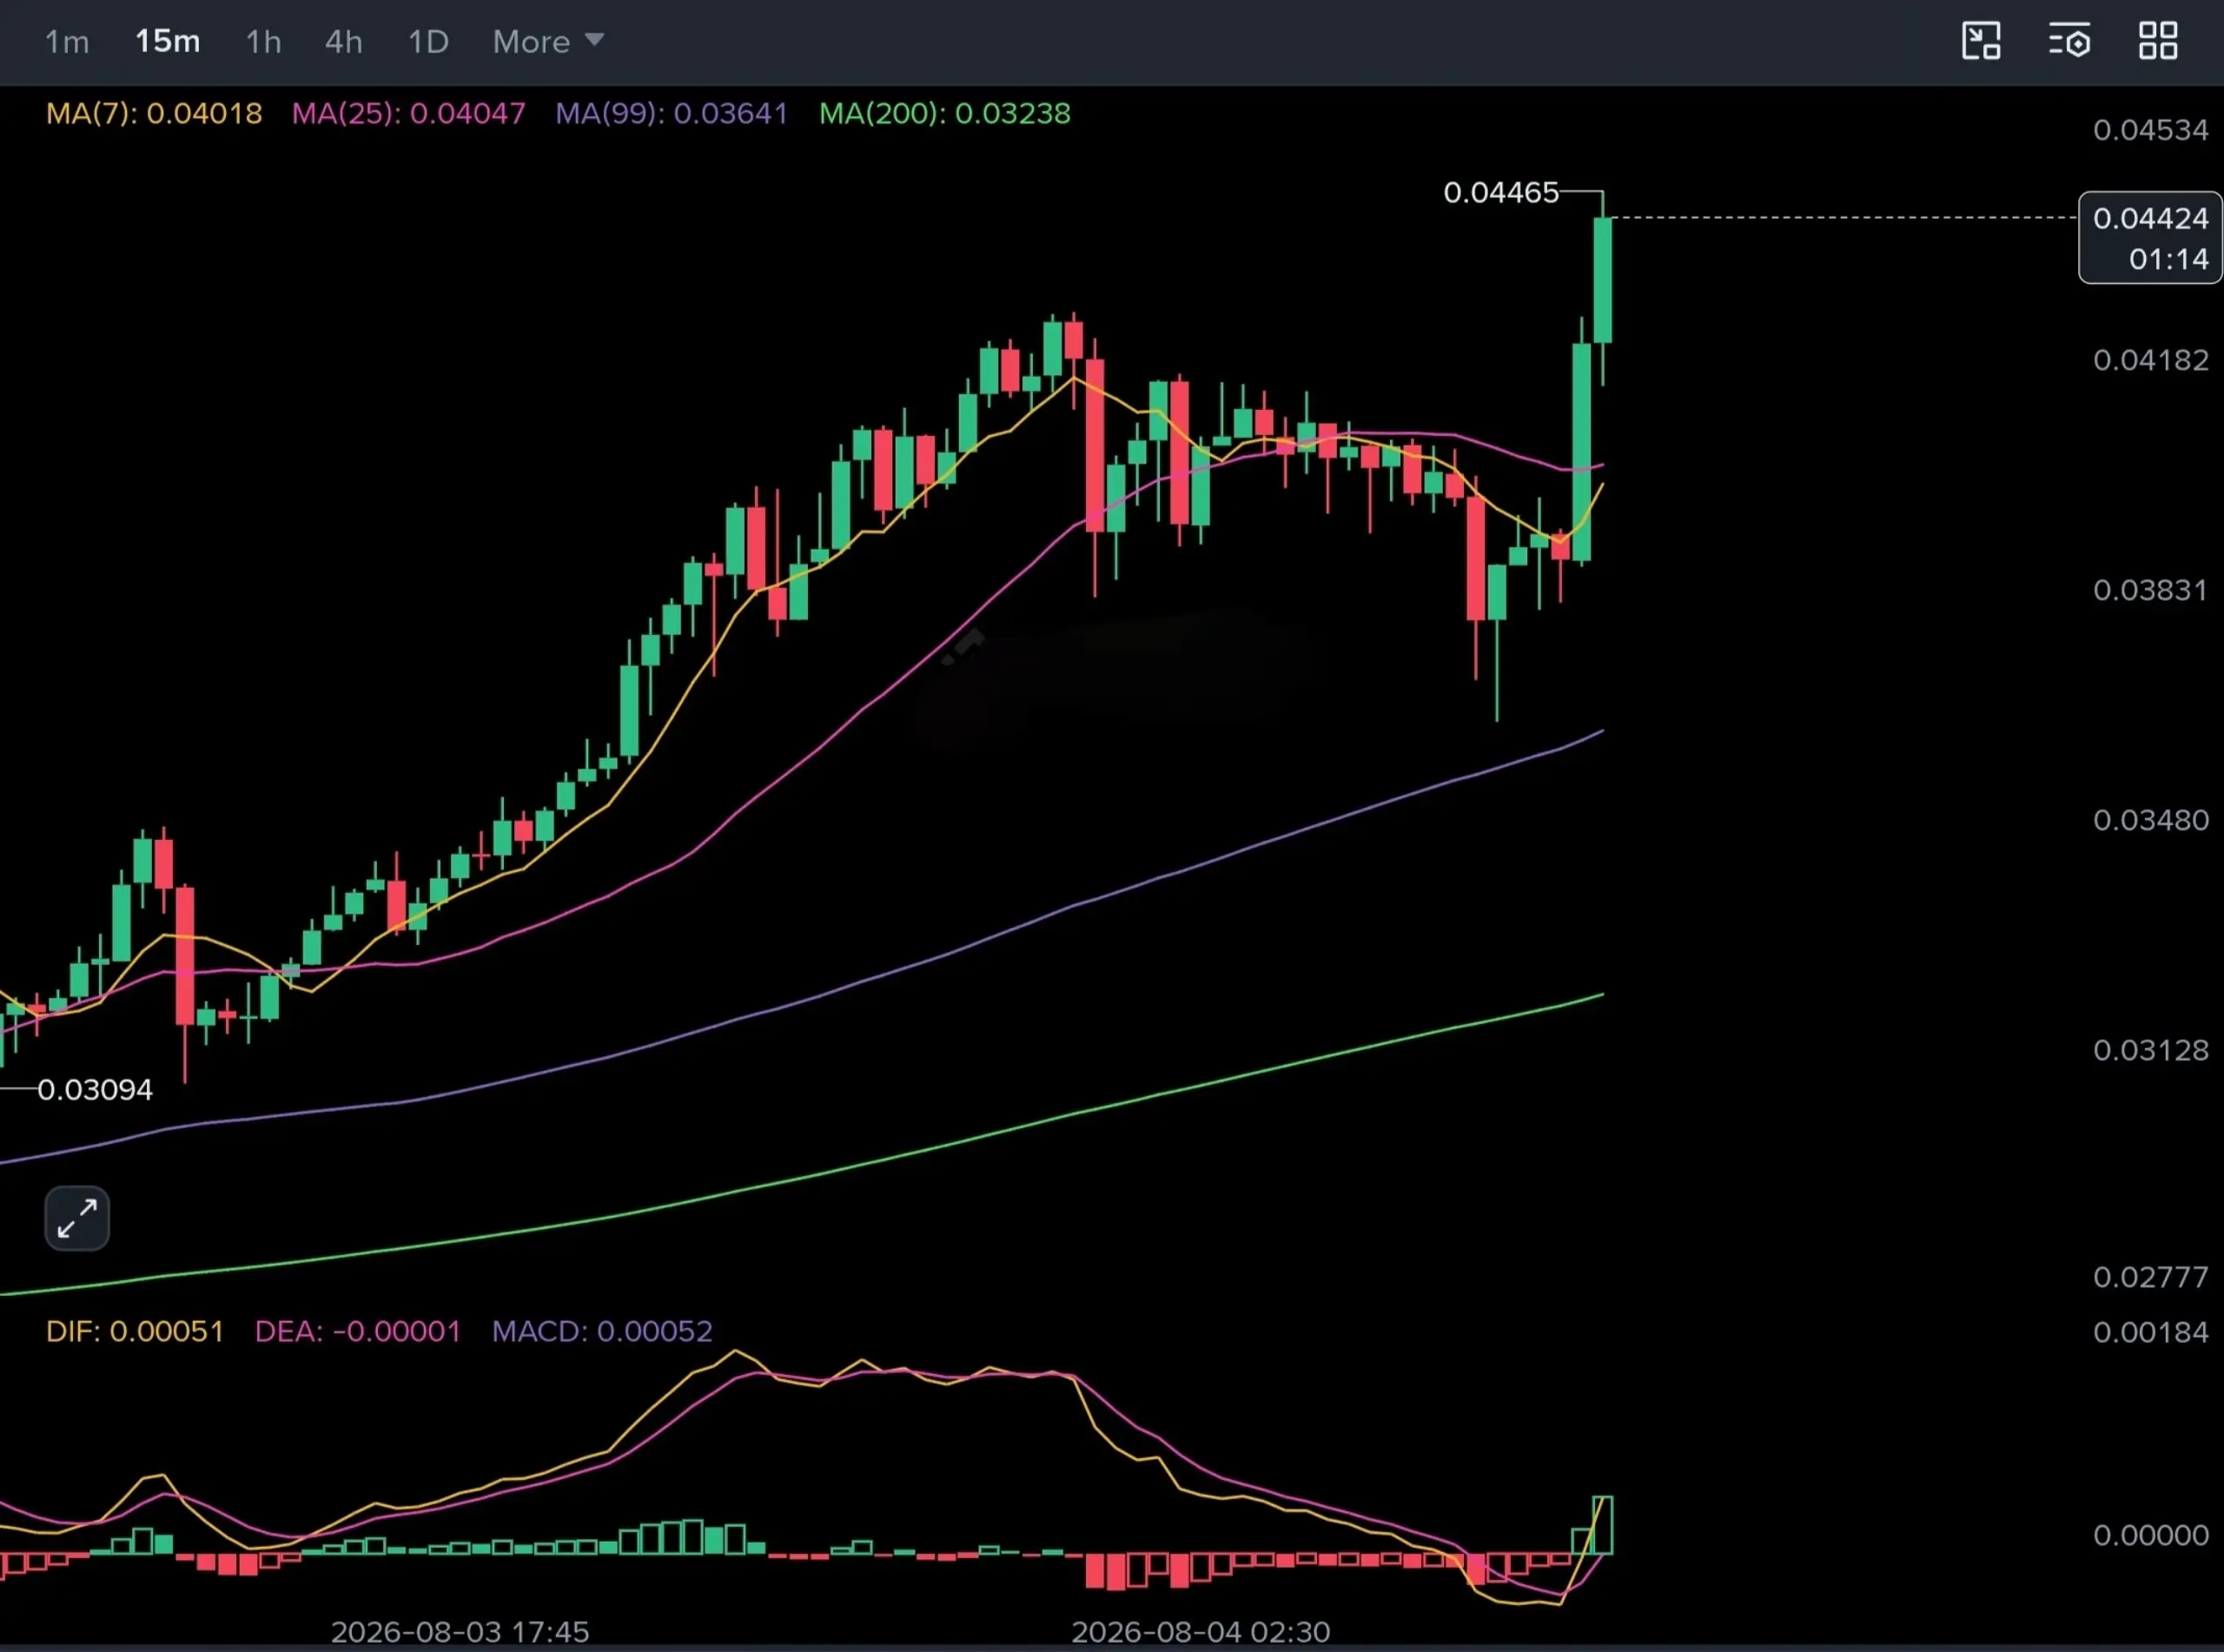This screenshot has height=1652, width=2224.
Task: Select the 15m timeframe tab
Action: pyautogui.click(x=168, y=42)
